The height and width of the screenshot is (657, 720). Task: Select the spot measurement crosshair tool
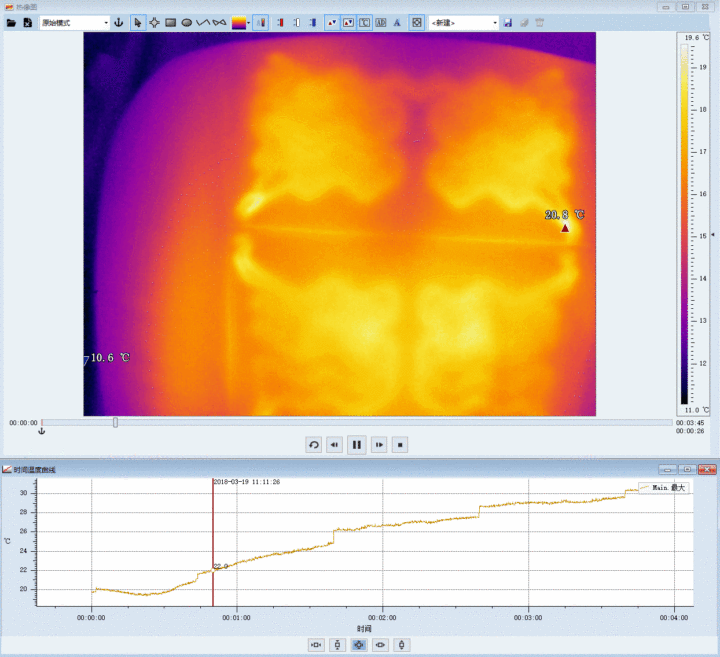pos(154,22)
